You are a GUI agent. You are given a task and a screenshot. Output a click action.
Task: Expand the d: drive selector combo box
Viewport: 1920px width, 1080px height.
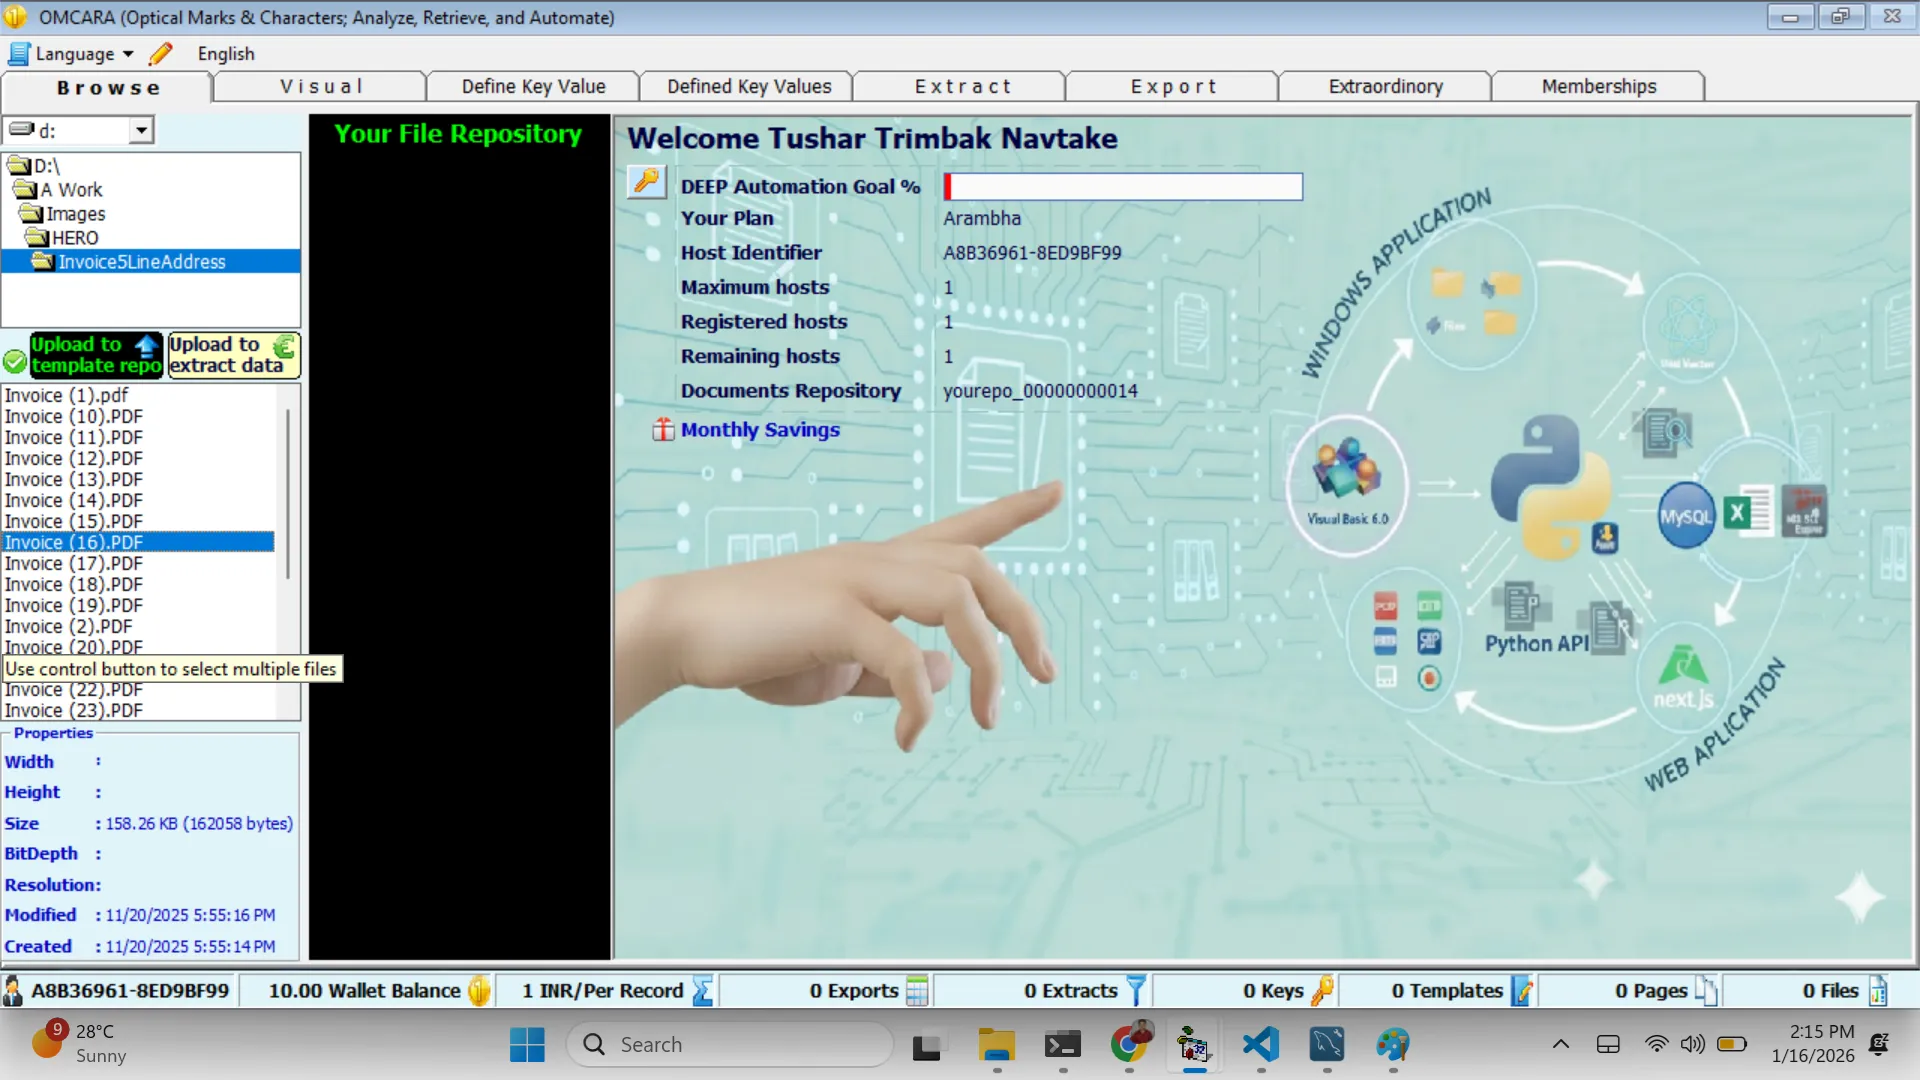[x=141, y=130]
